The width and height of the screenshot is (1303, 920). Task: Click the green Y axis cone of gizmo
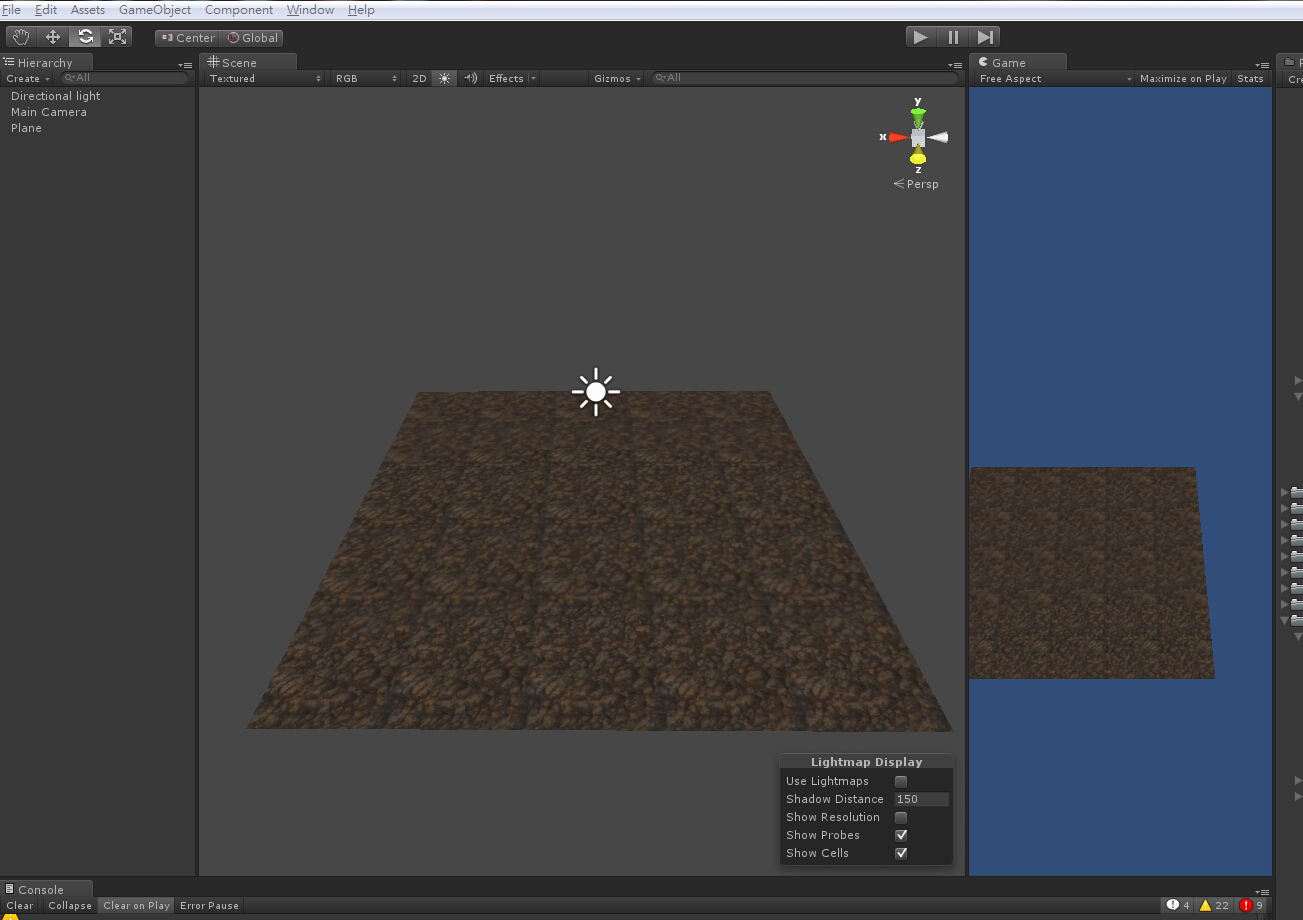(x=918, y=116)
